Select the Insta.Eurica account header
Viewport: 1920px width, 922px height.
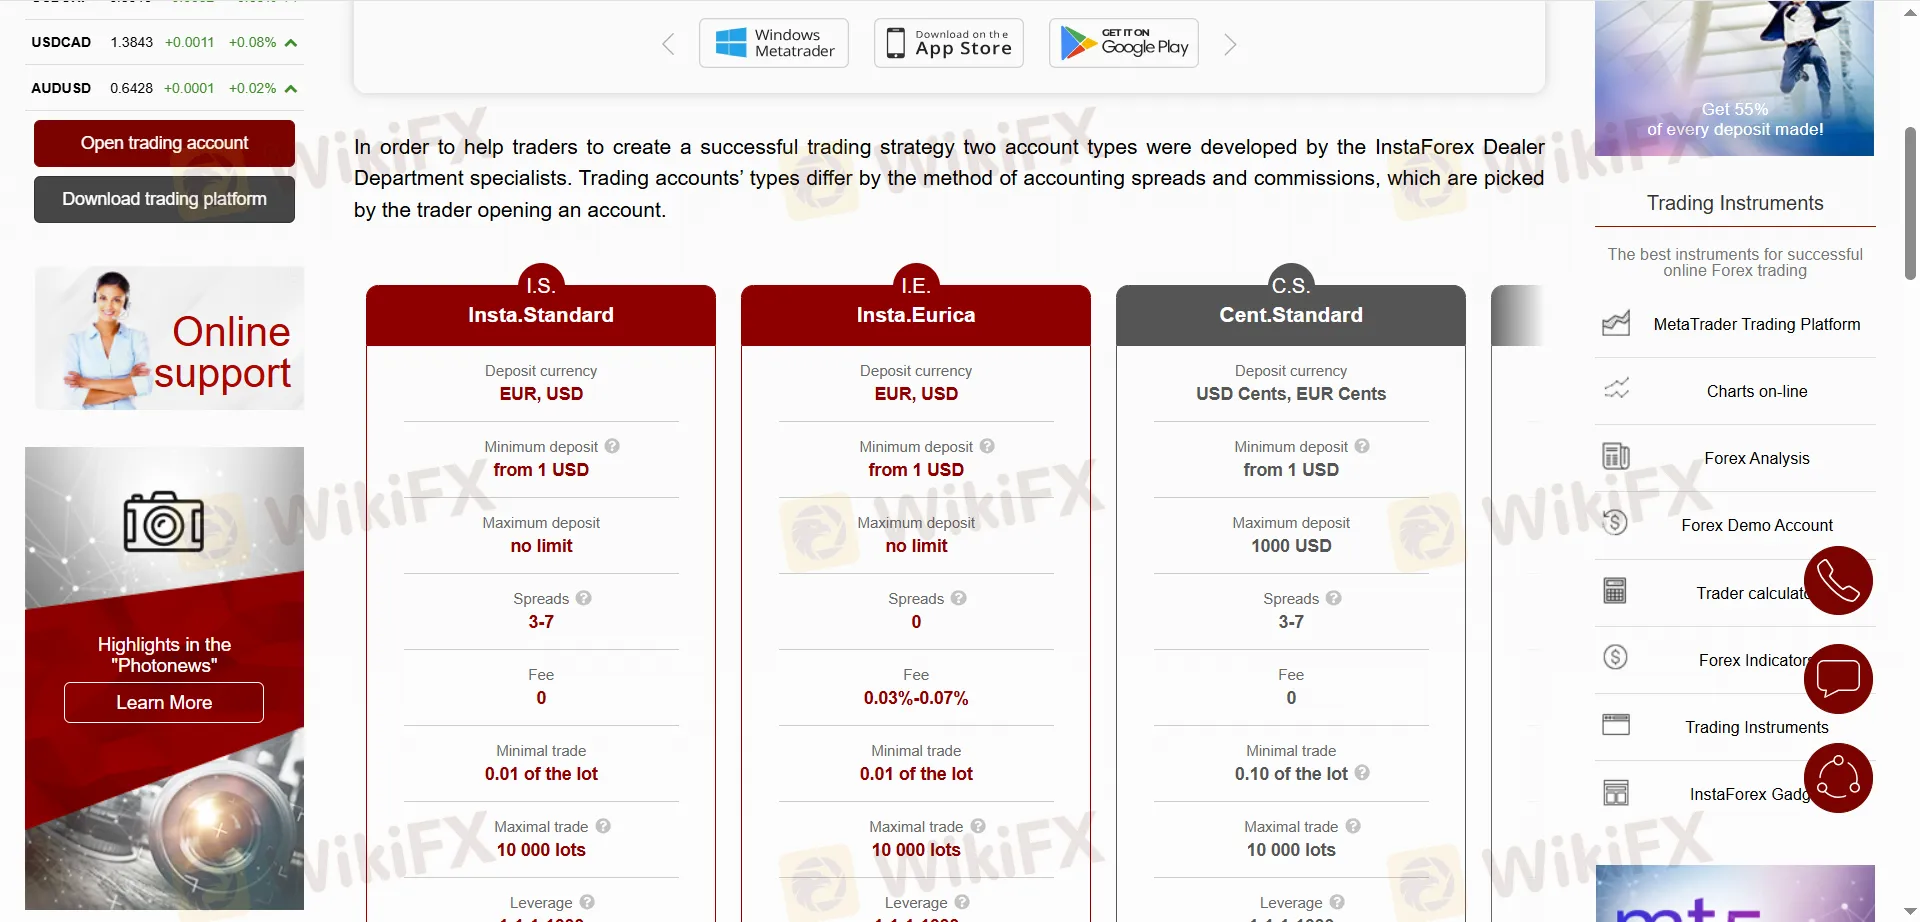pos(916,316)
